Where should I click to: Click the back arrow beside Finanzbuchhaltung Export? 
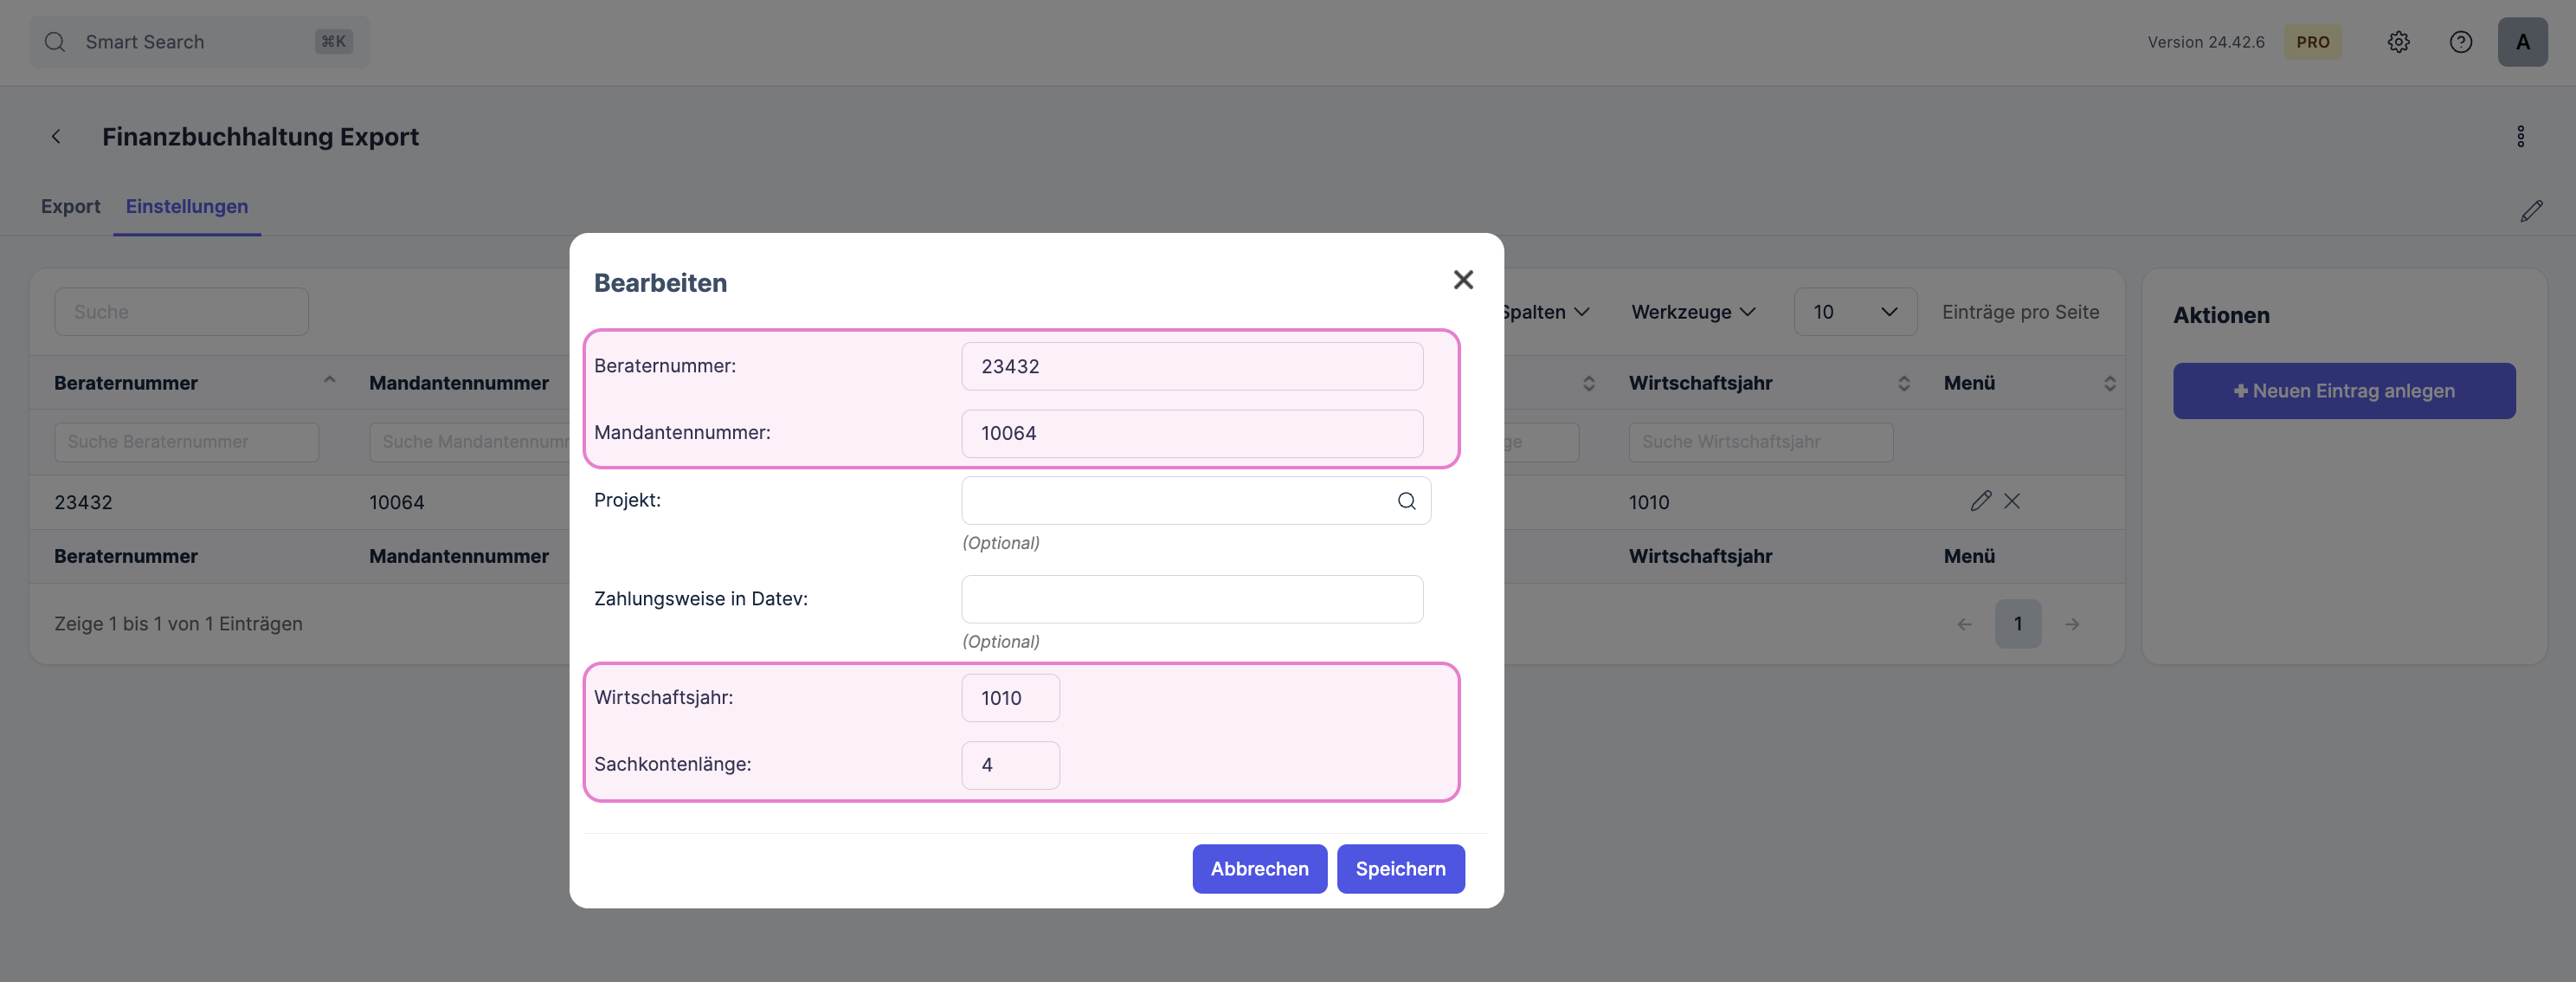pyautogui.click(x=56, y=137)
